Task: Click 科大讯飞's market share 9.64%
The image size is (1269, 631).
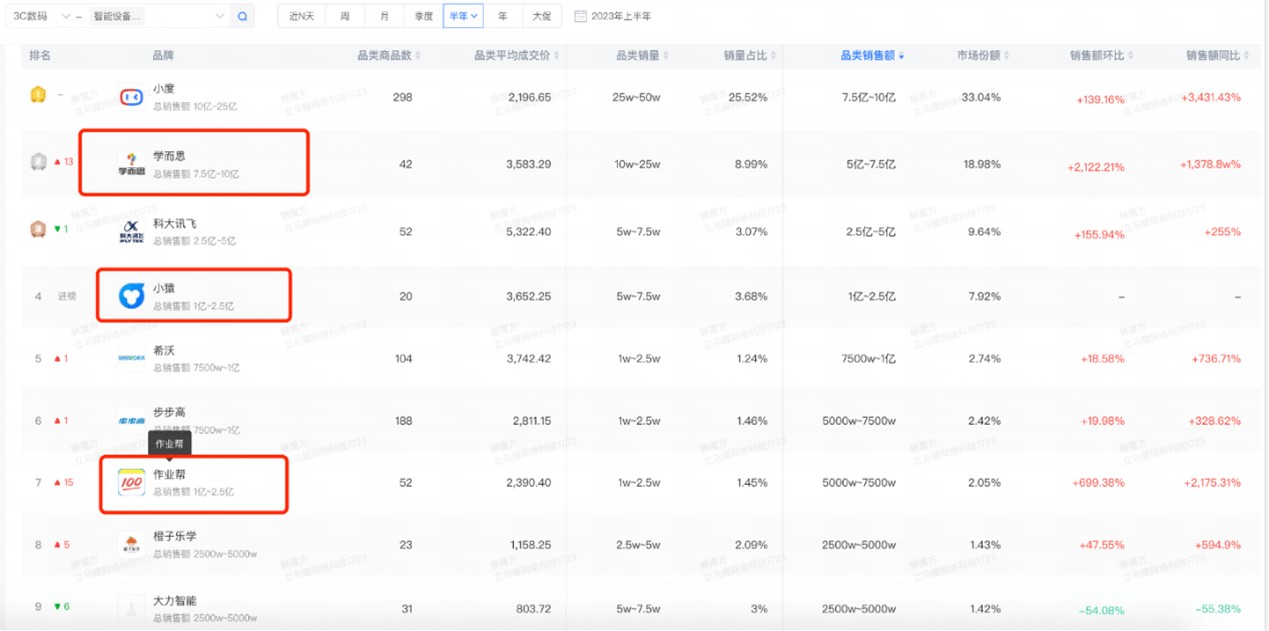Action: [984, 232]
